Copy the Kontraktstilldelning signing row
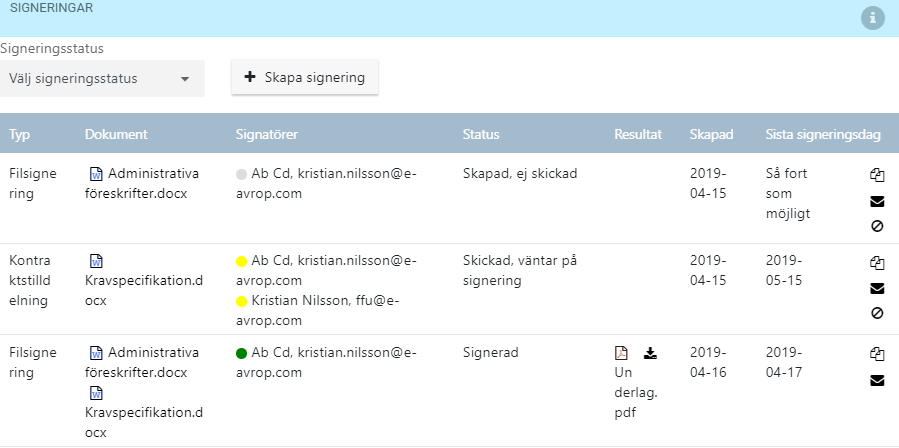 click(x=877, y=263)
